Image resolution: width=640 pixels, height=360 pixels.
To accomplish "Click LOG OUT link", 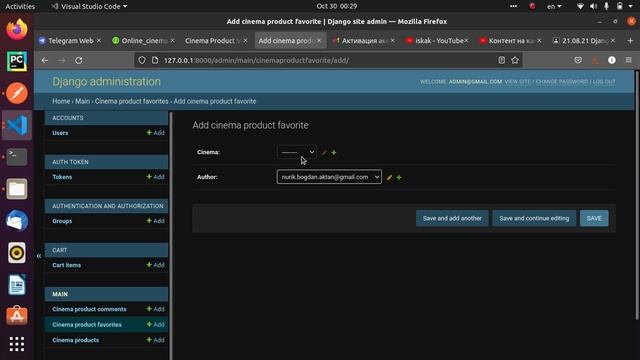I will [604, 82].
